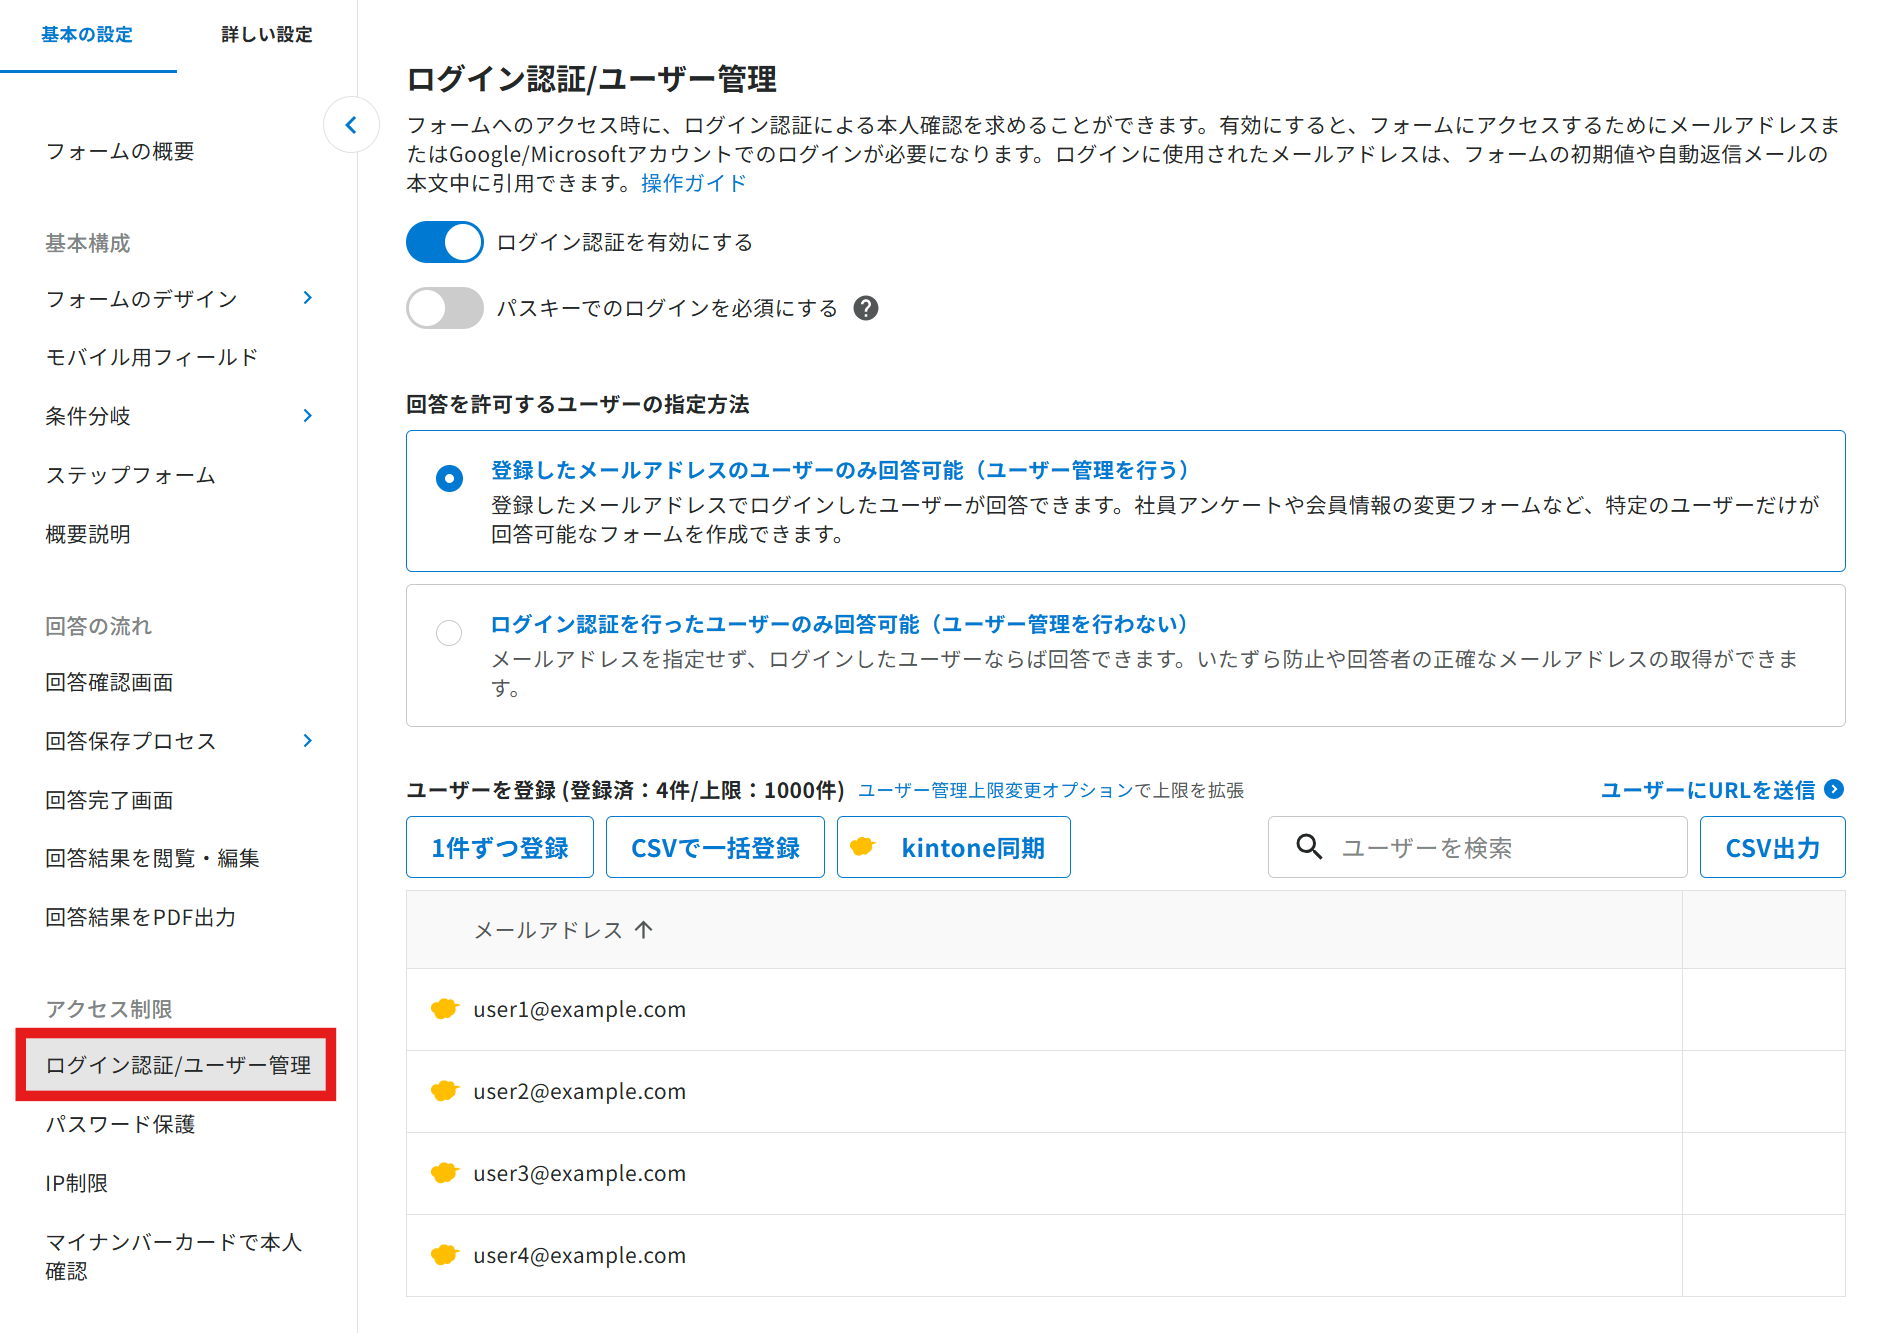
Task: Click magnifier icon in user search box
Action: click(1309, 847)
